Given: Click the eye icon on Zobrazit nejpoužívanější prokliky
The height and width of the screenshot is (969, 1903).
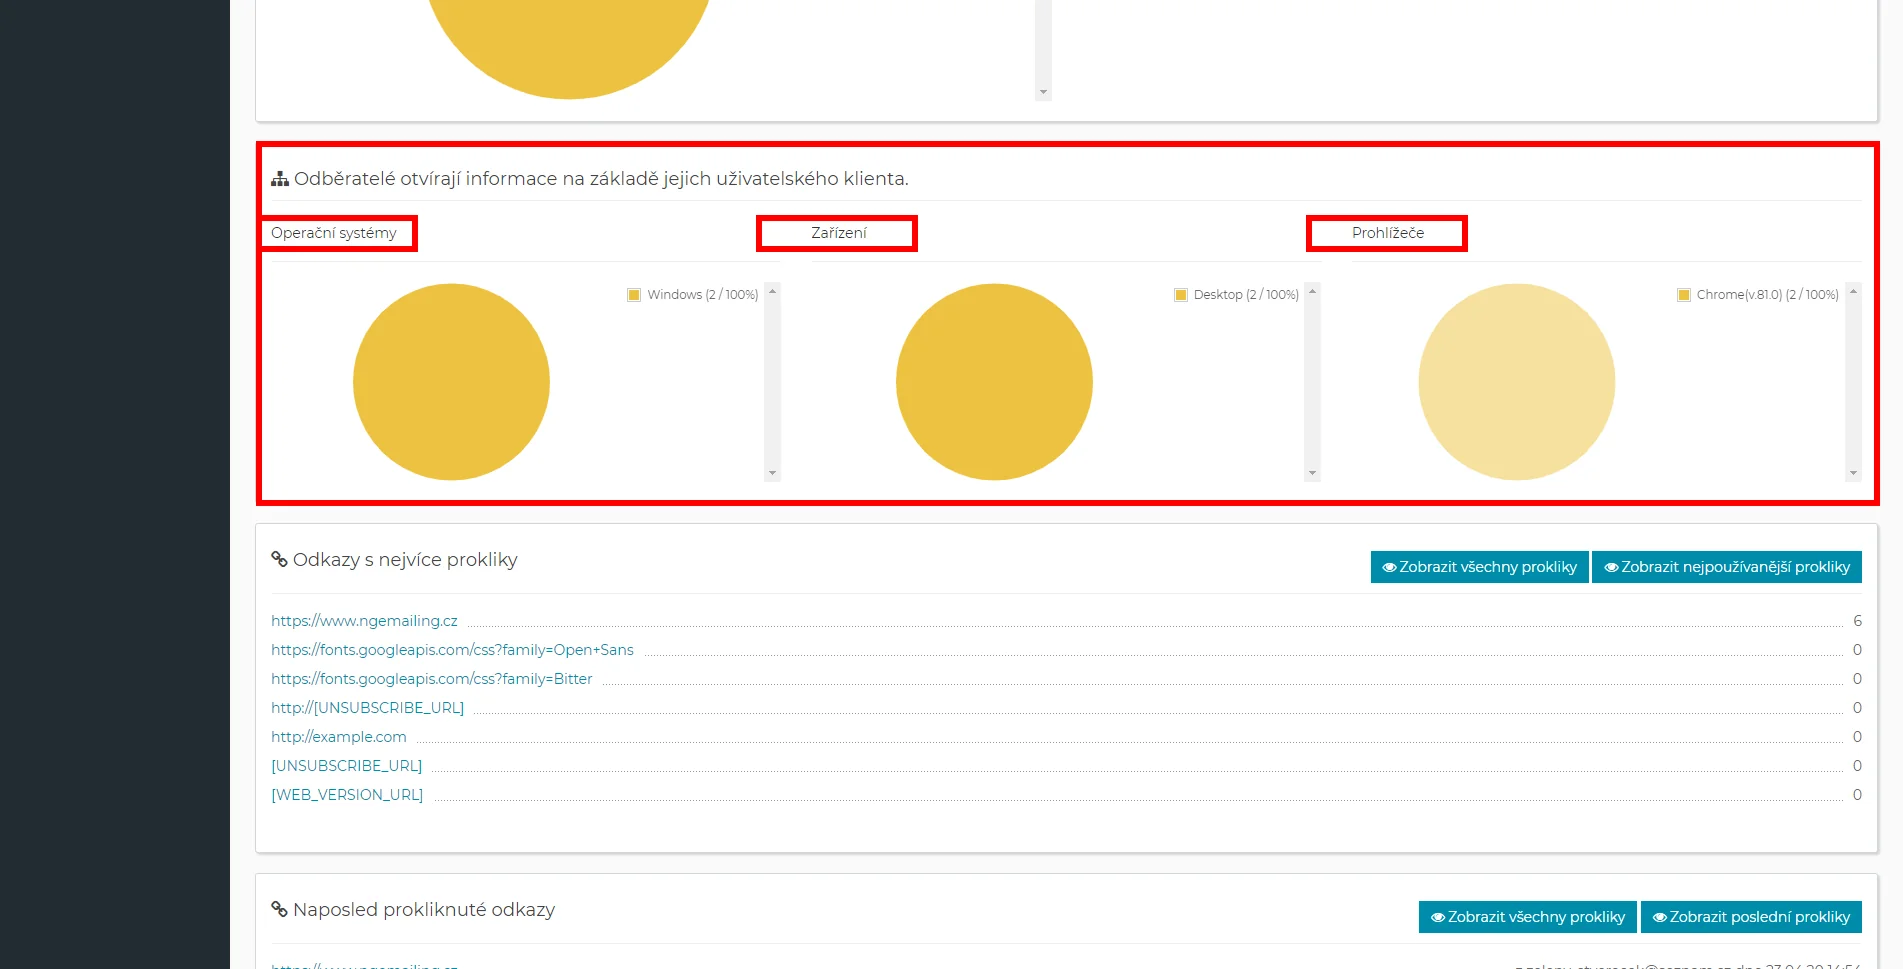Looking at the screenshot, I should coord(1611,567).
